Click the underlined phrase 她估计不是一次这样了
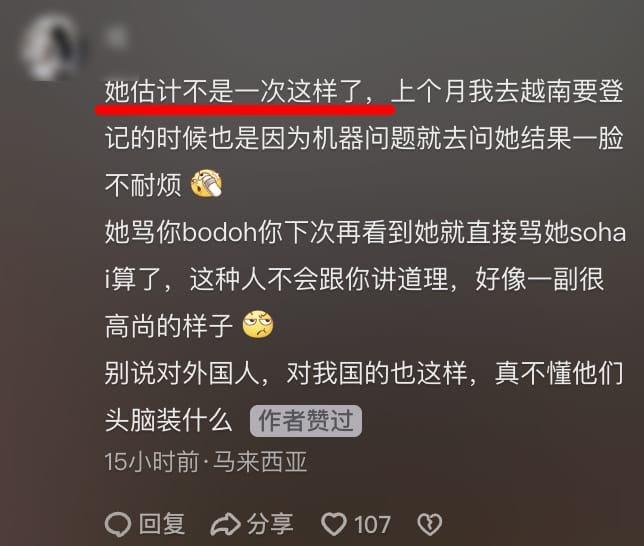This screenshot has height=546, width=644. (x=234, y=91)
